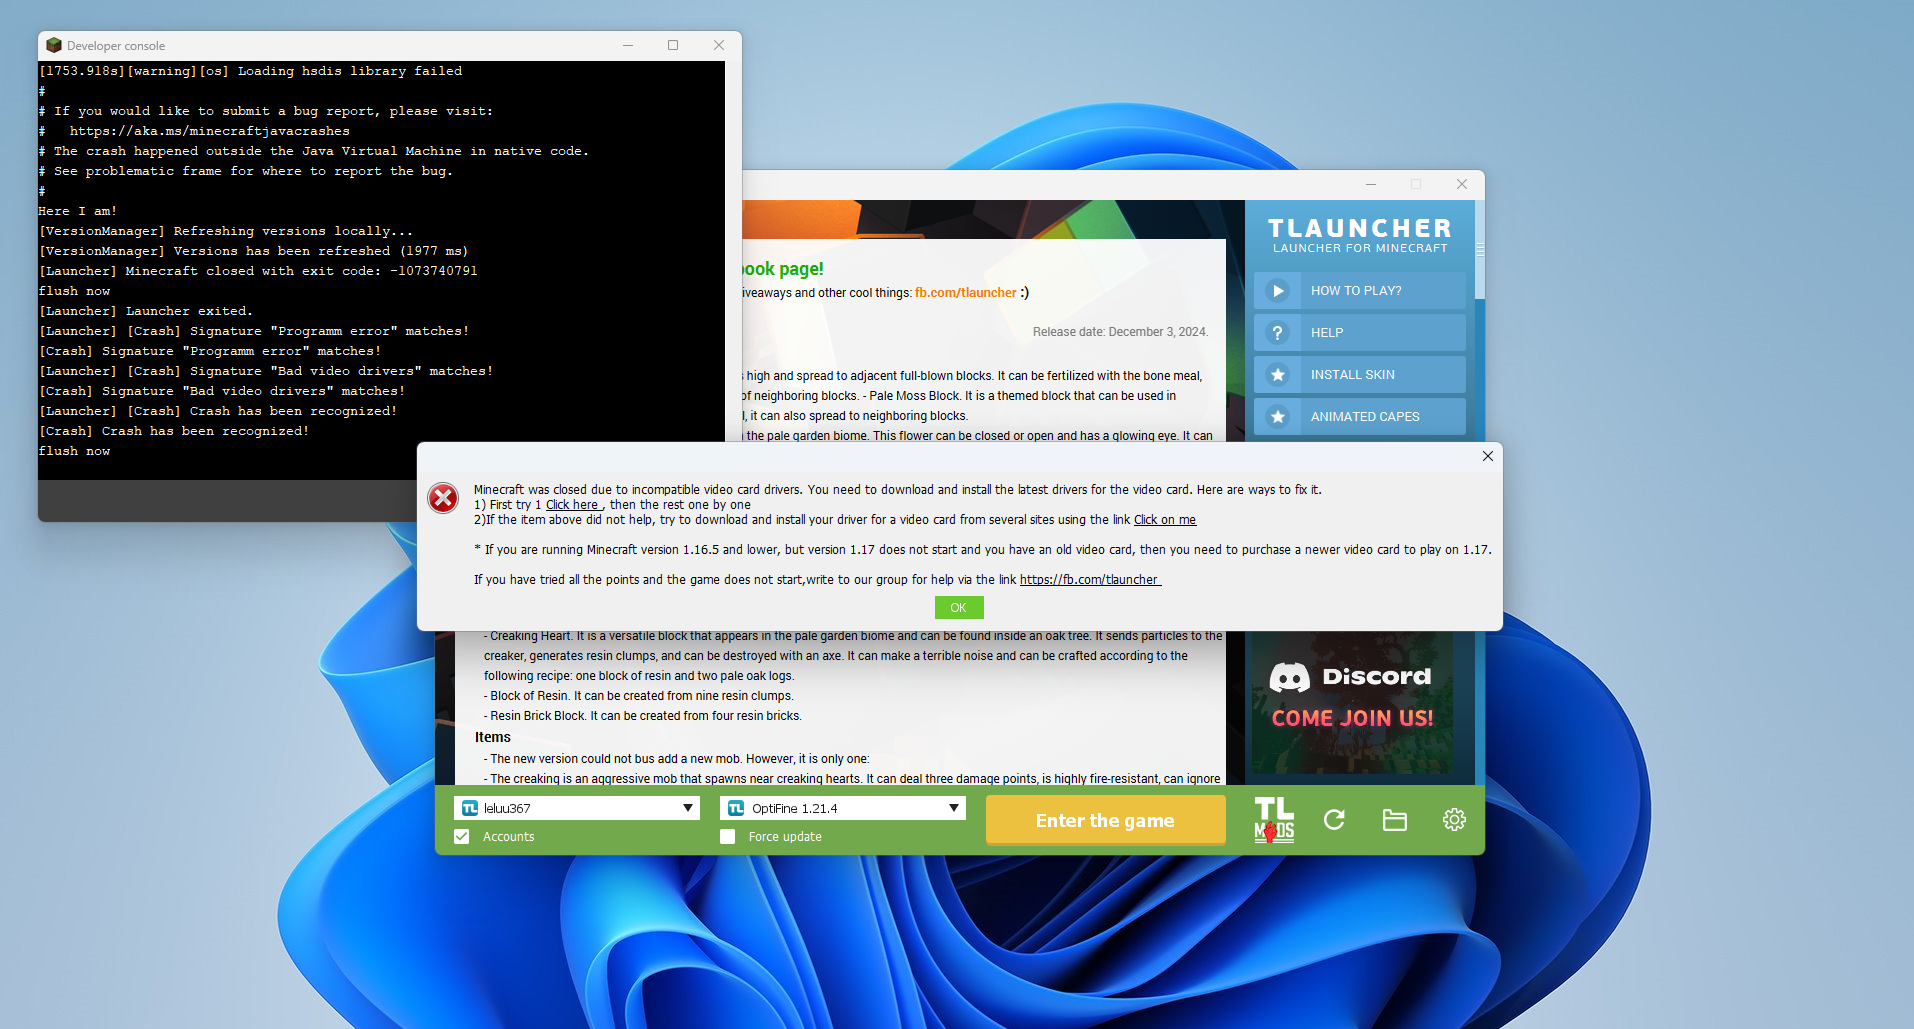Click the 'Items' heading in the news
This screenshot has height=1029, width=1914.
click(493, 737)
